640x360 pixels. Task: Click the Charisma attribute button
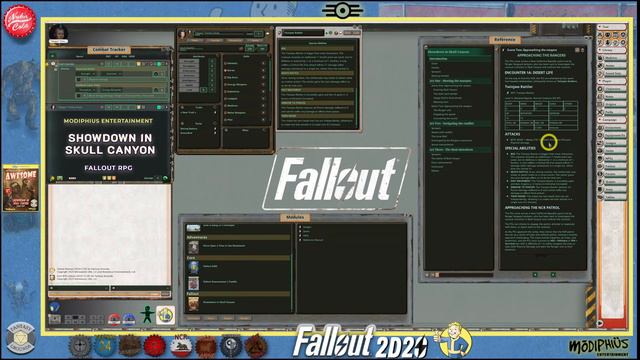(x=189, y=76)
